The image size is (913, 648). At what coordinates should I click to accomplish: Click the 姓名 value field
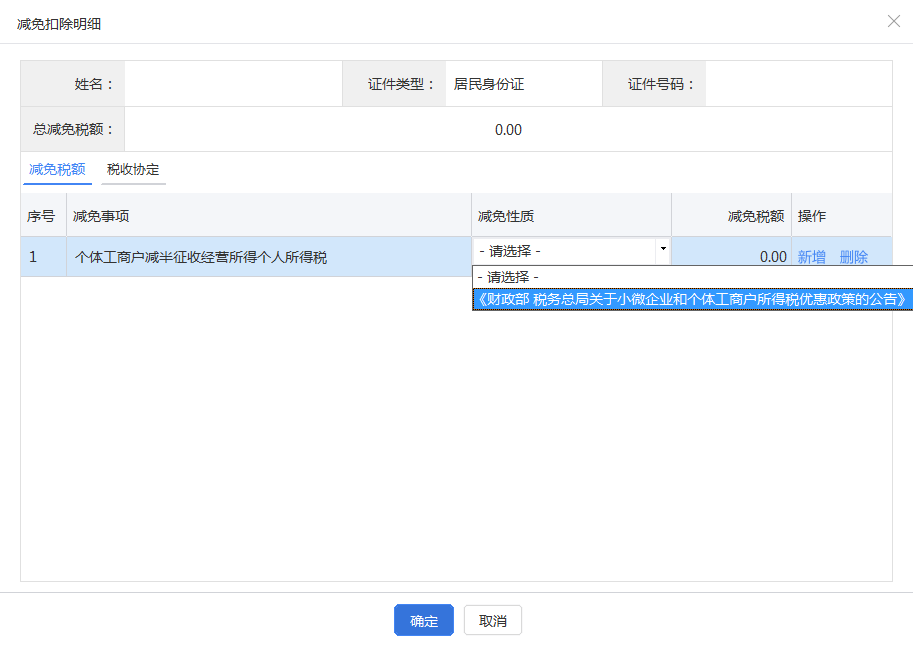tap(232, 84)
